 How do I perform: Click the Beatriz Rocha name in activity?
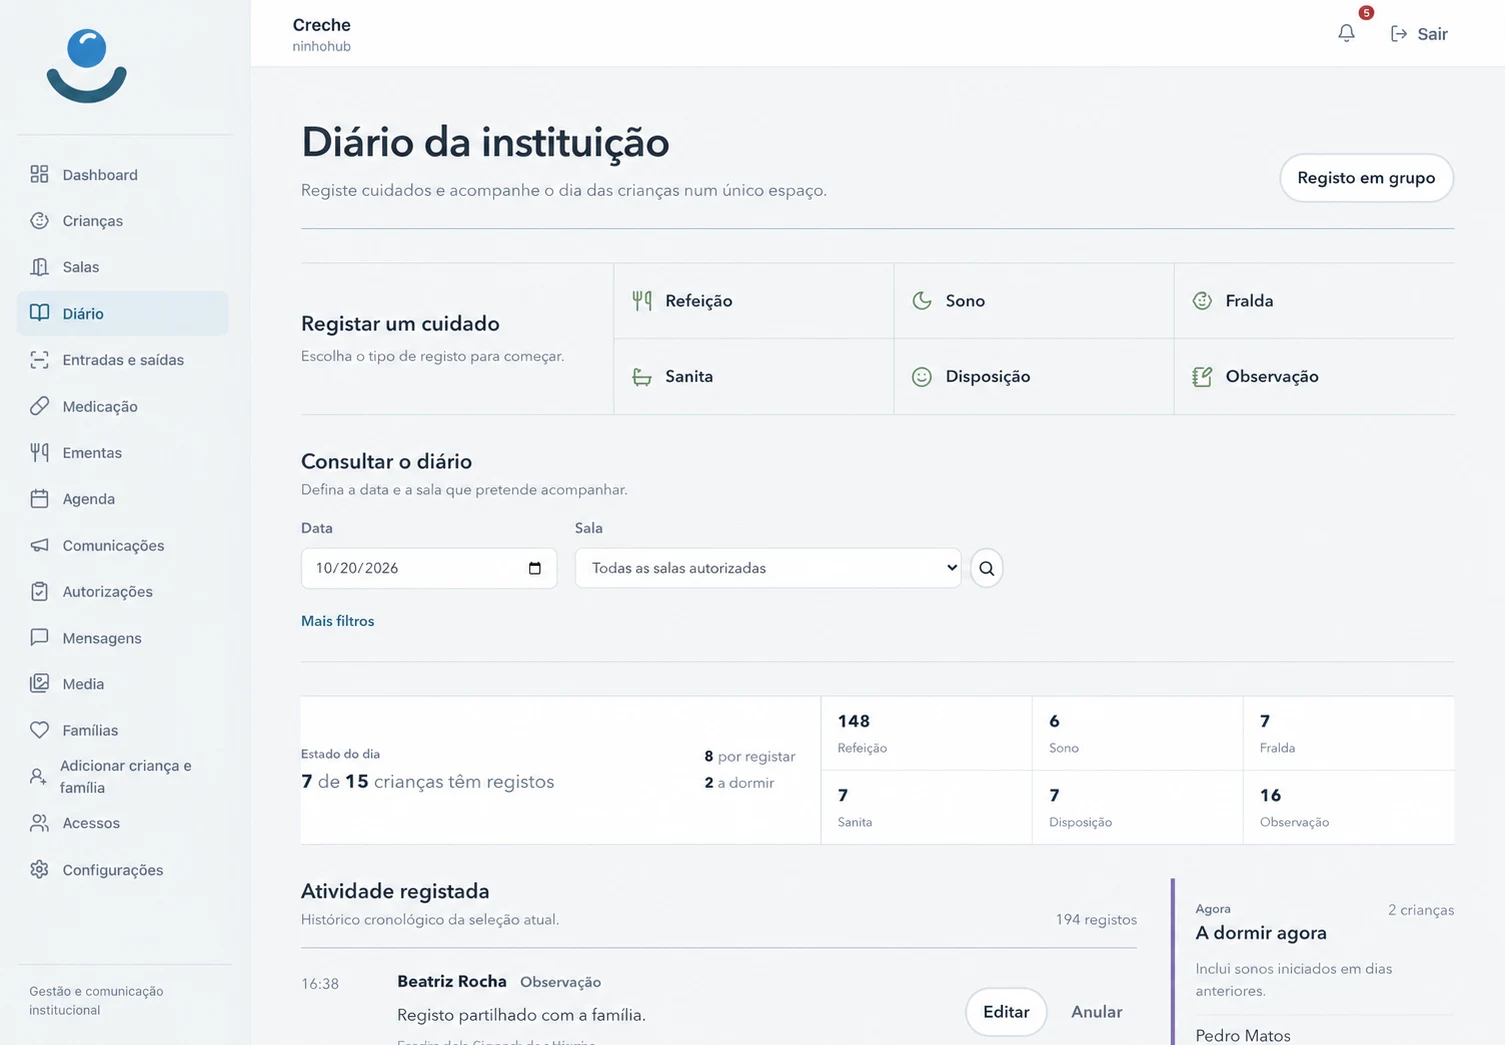coord(452,981)
